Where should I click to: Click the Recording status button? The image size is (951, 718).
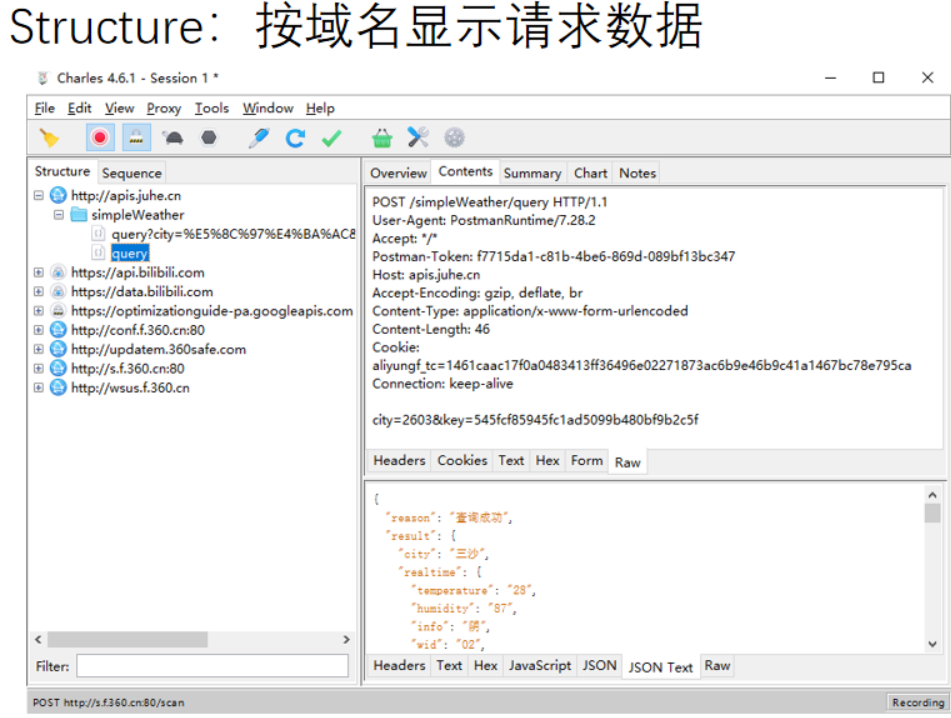coord(918,702)
